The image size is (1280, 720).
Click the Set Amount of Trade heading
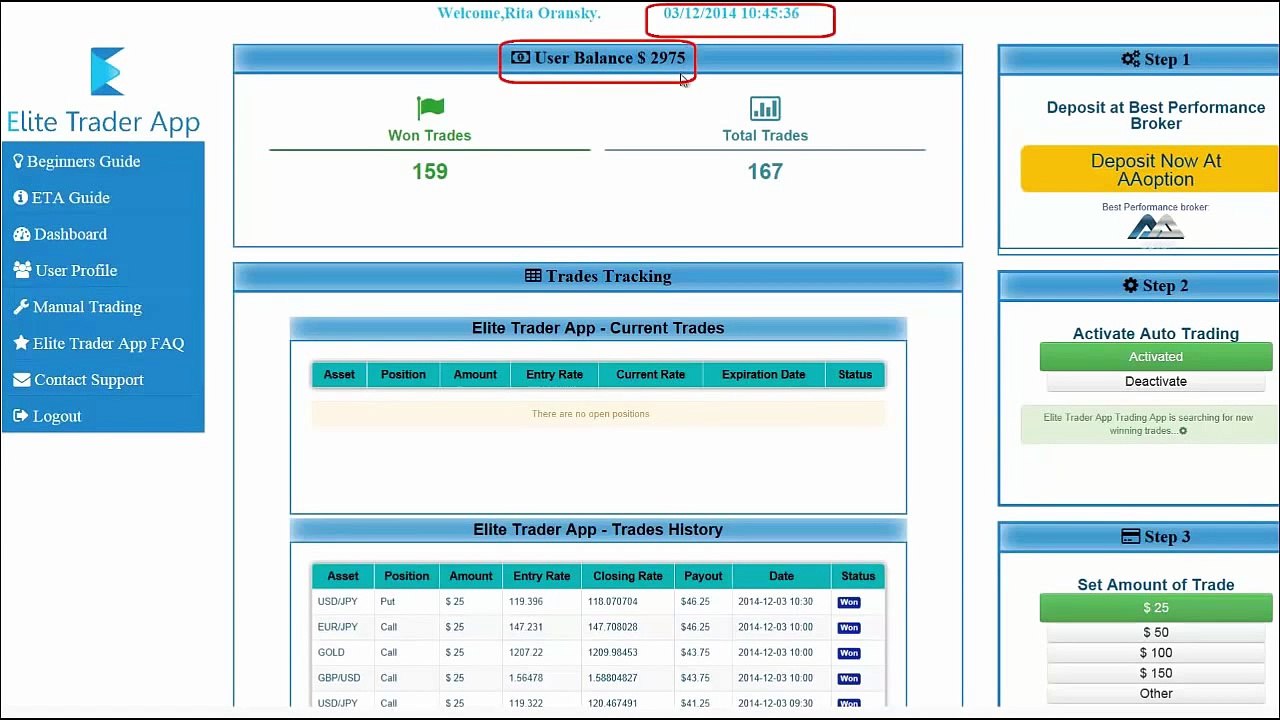pos(1156,585)
